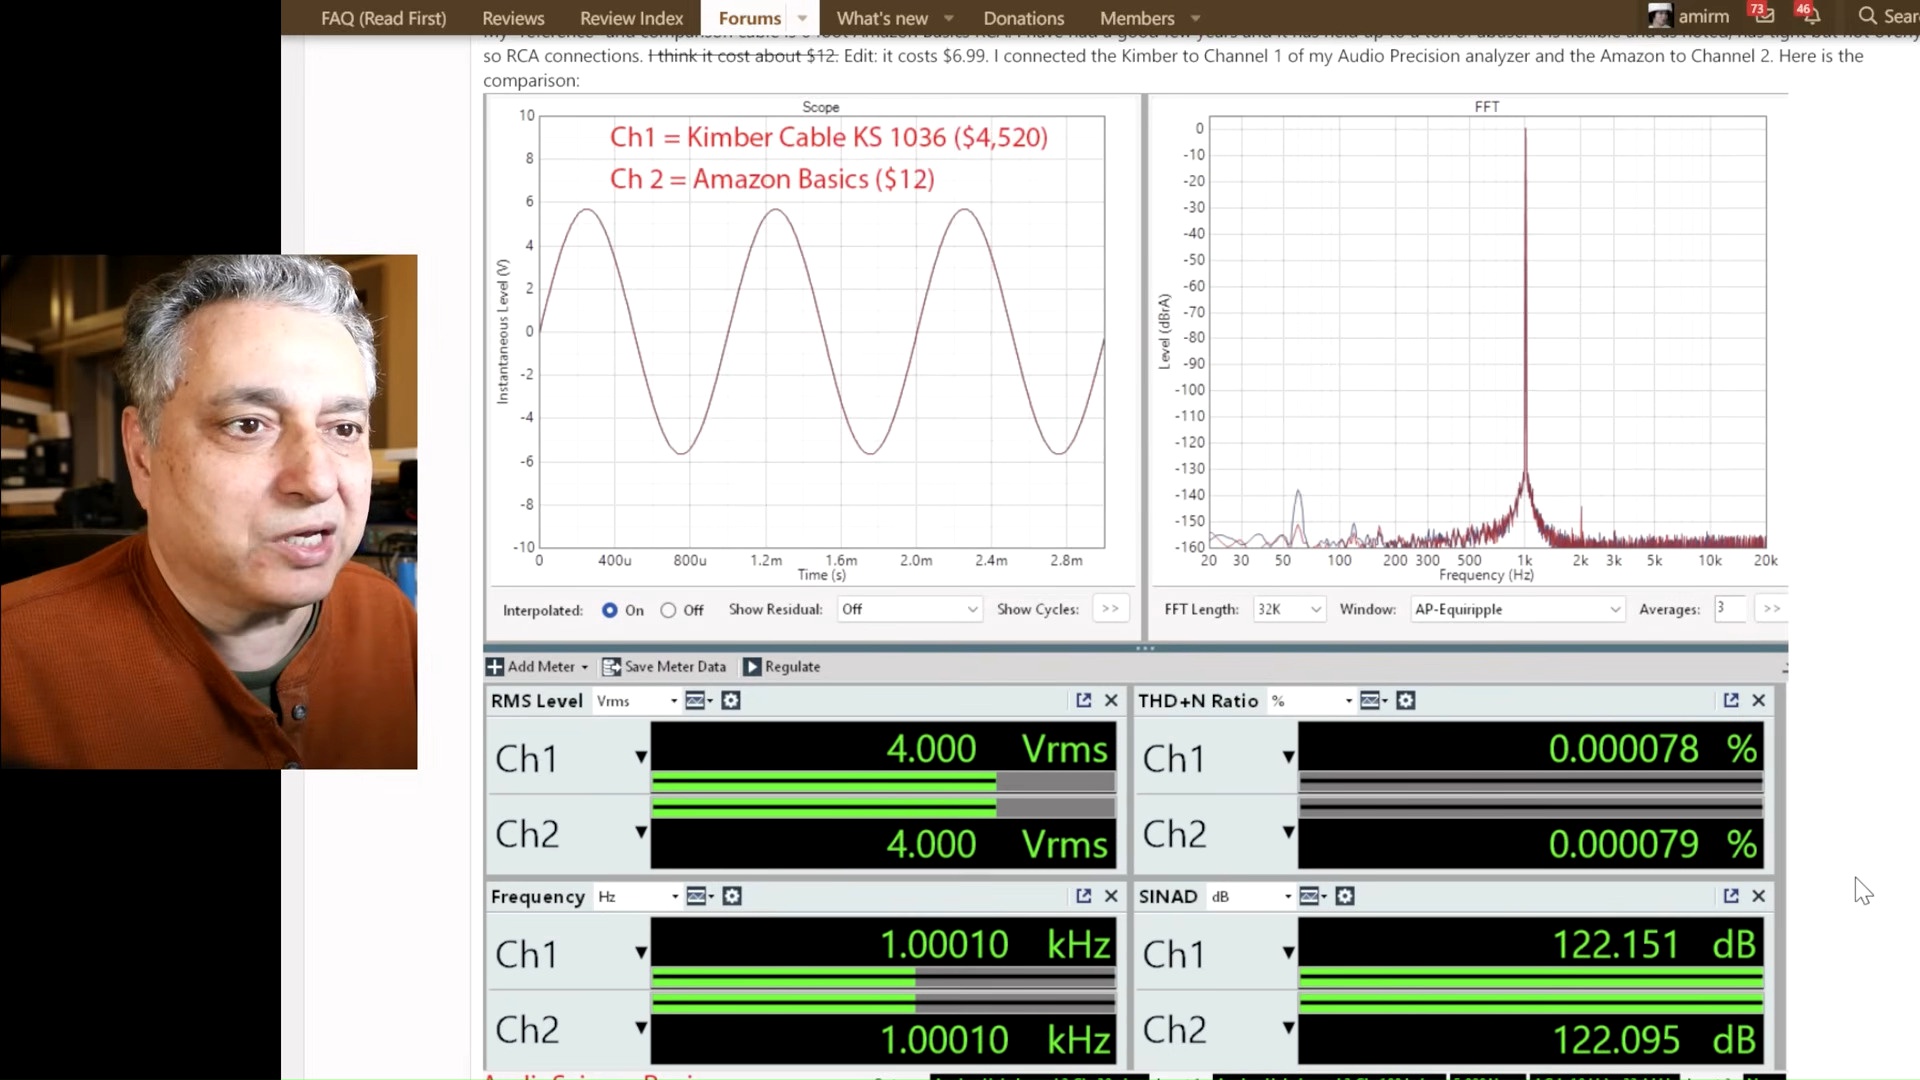Pop out the THD+N Ratio meter
The image size is (1920, 1080).
click(x=1731, y=701)
